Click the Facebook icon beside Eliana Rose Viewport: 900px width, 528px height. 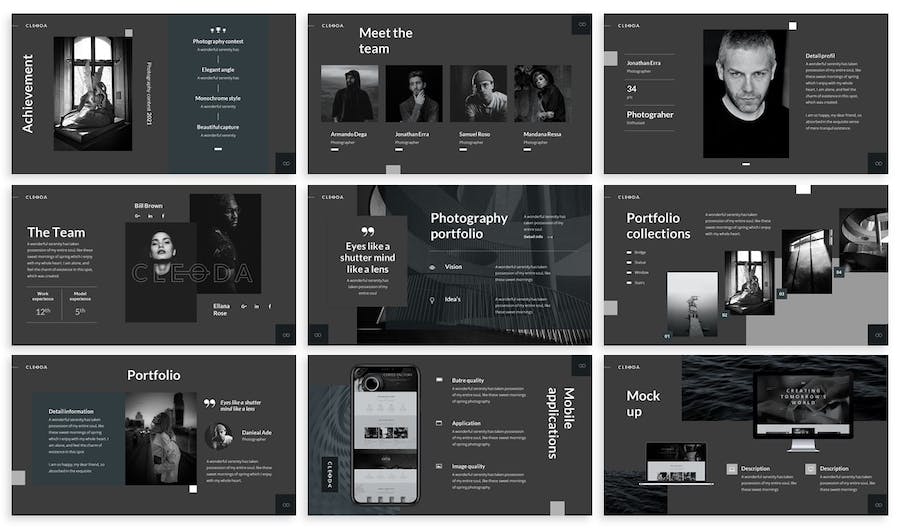click(270, 306)
